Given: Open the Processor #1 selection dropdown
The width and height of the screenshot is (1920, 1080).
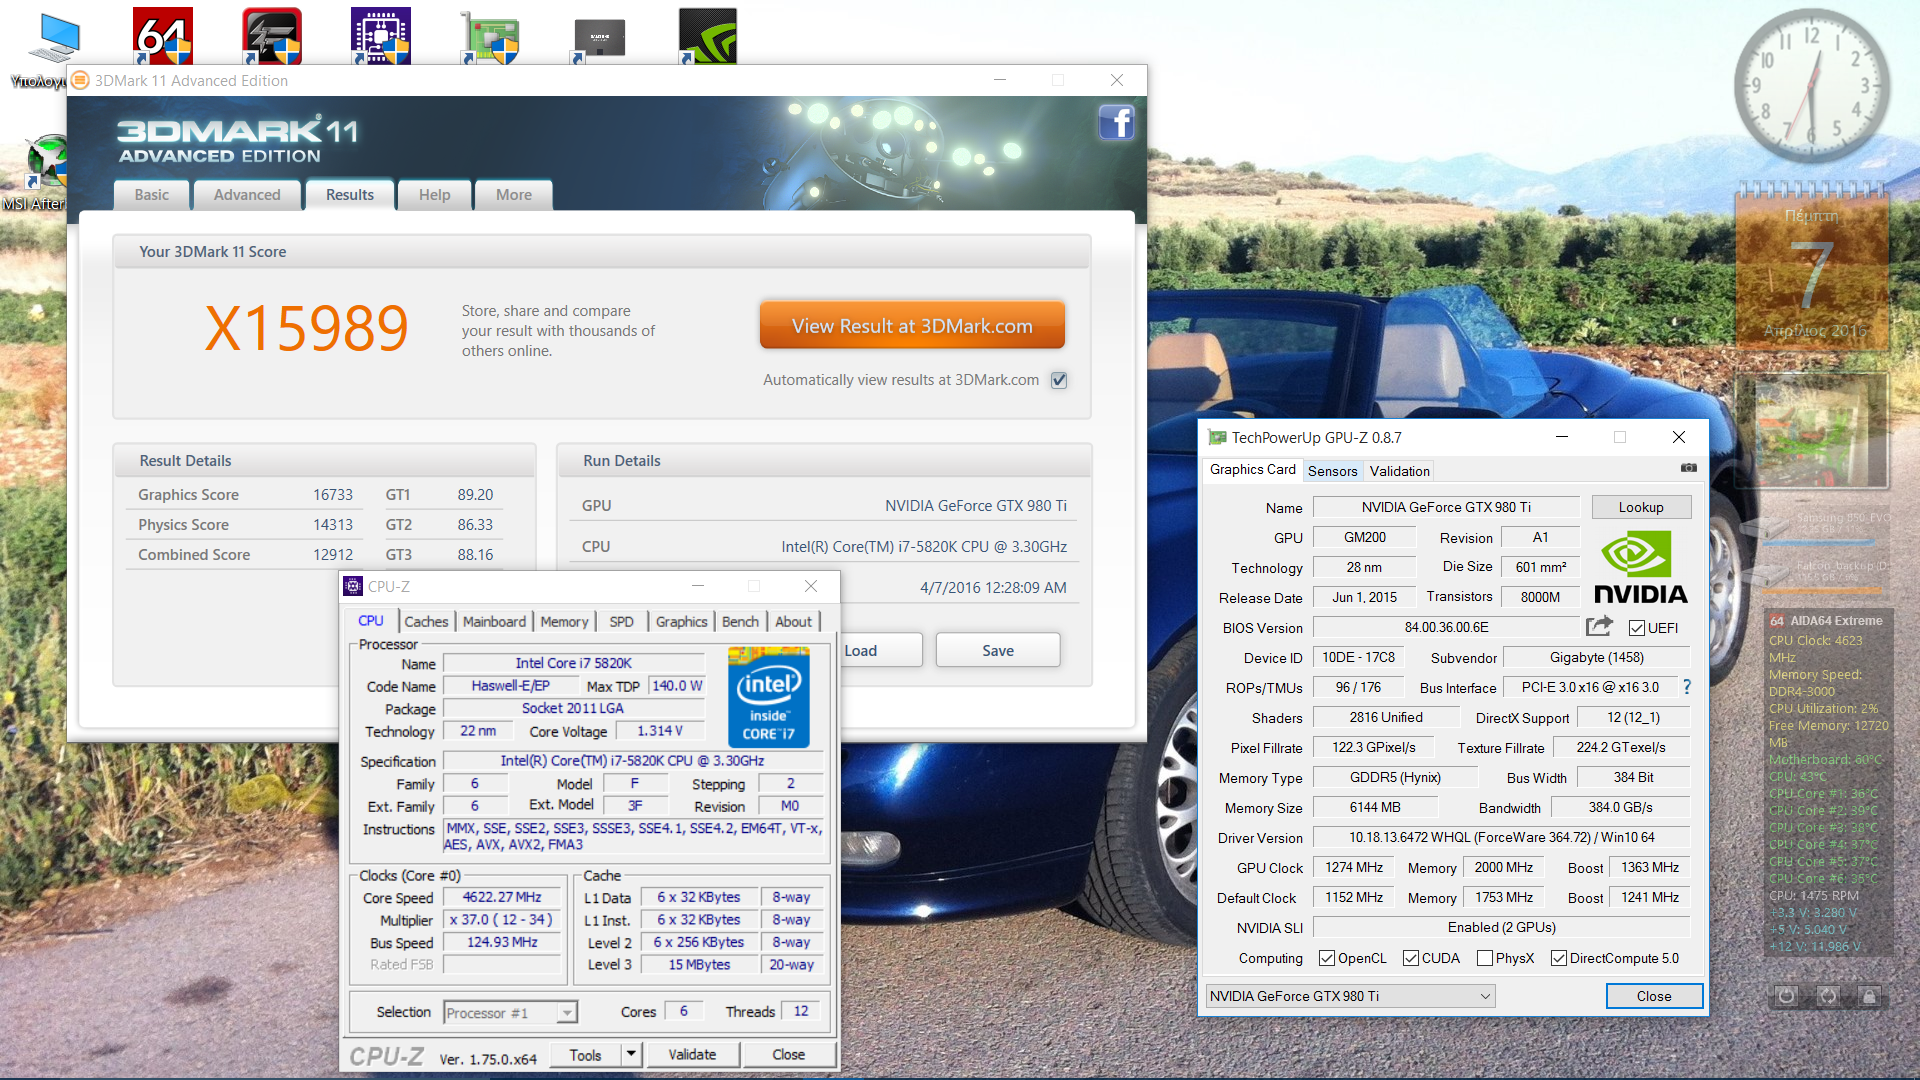Looking at the screenshot, I should click(x=510, y=1013).
